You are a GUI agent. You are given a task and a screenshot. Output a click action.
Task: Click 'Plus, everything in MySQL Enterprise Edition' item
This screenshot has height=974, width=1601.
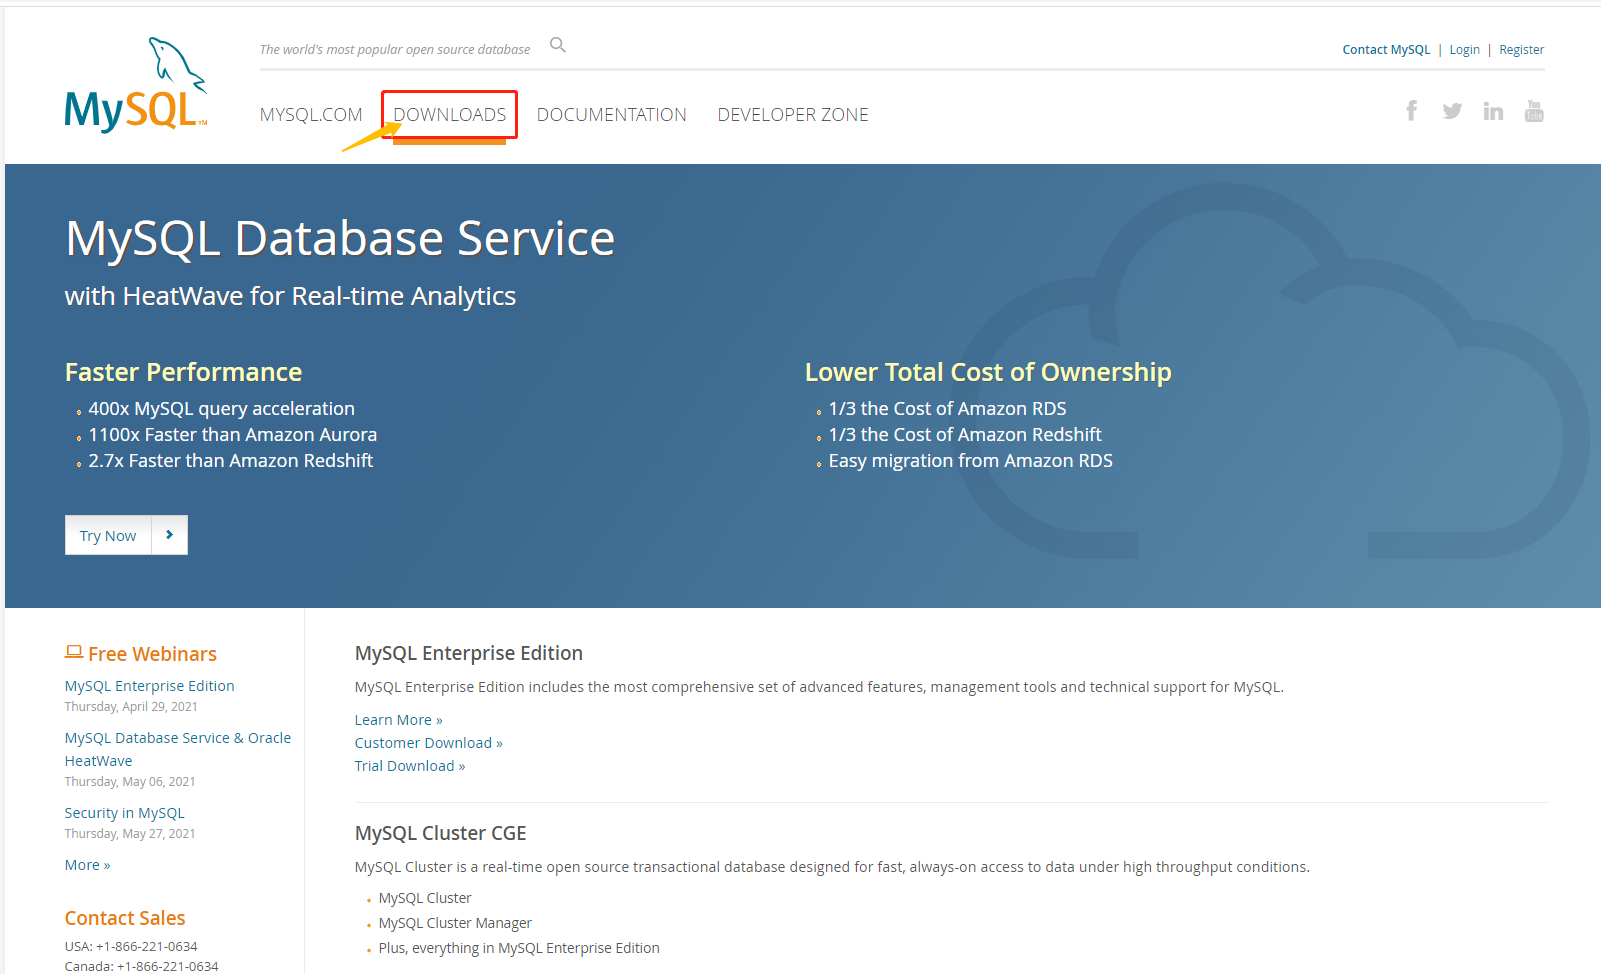[519, 948]
